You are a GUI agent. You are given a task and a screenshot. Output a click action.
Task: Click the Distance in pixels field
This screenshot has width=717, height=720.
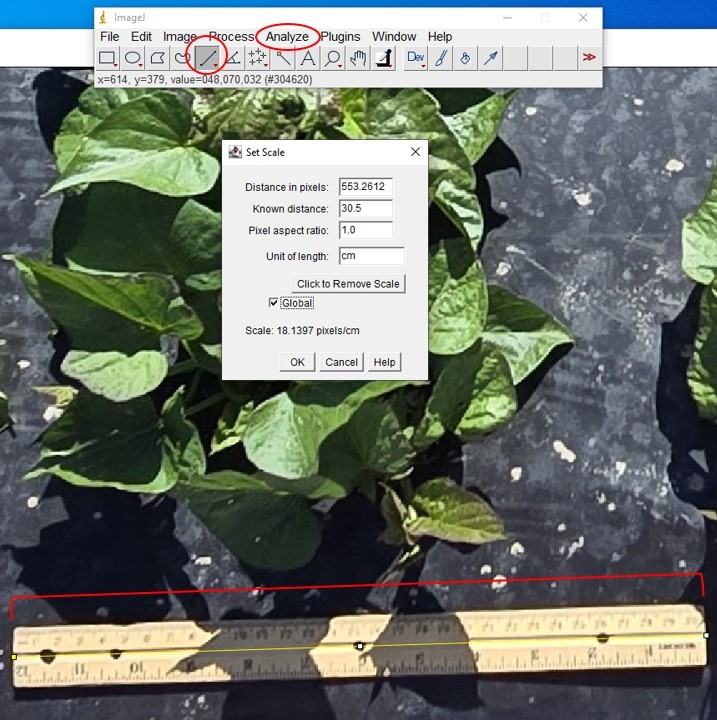click(x=366, y=186)
